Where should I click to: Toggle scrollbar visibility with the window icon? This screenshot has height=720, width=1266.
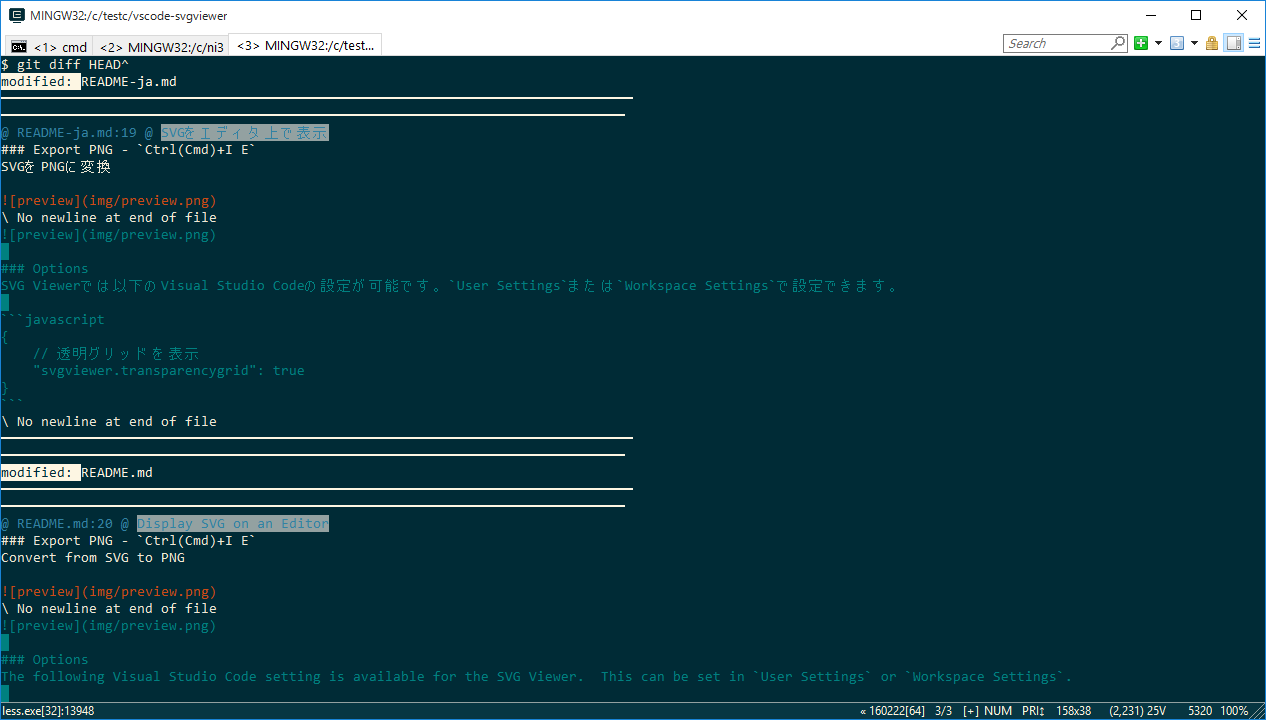pos(1234,43)
